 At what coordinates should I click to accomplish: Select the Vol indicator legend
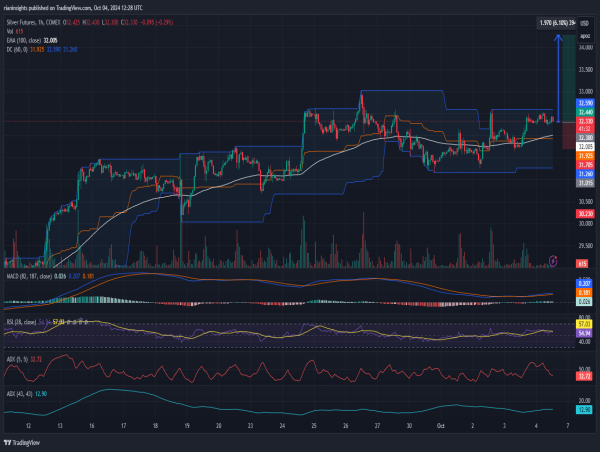(15, 31)
